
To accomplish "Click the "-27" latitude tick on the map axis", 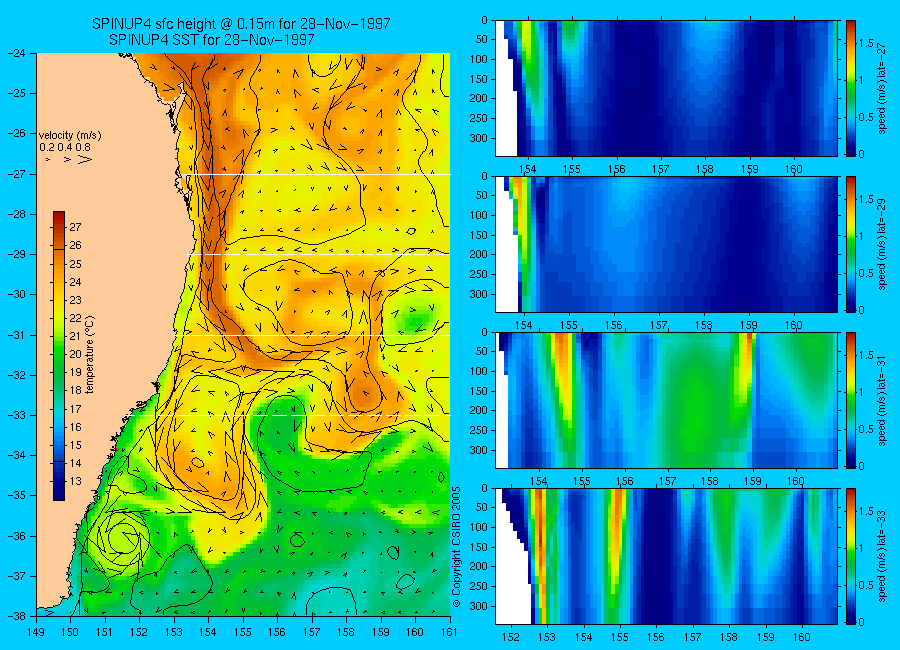I will (17, 173).
